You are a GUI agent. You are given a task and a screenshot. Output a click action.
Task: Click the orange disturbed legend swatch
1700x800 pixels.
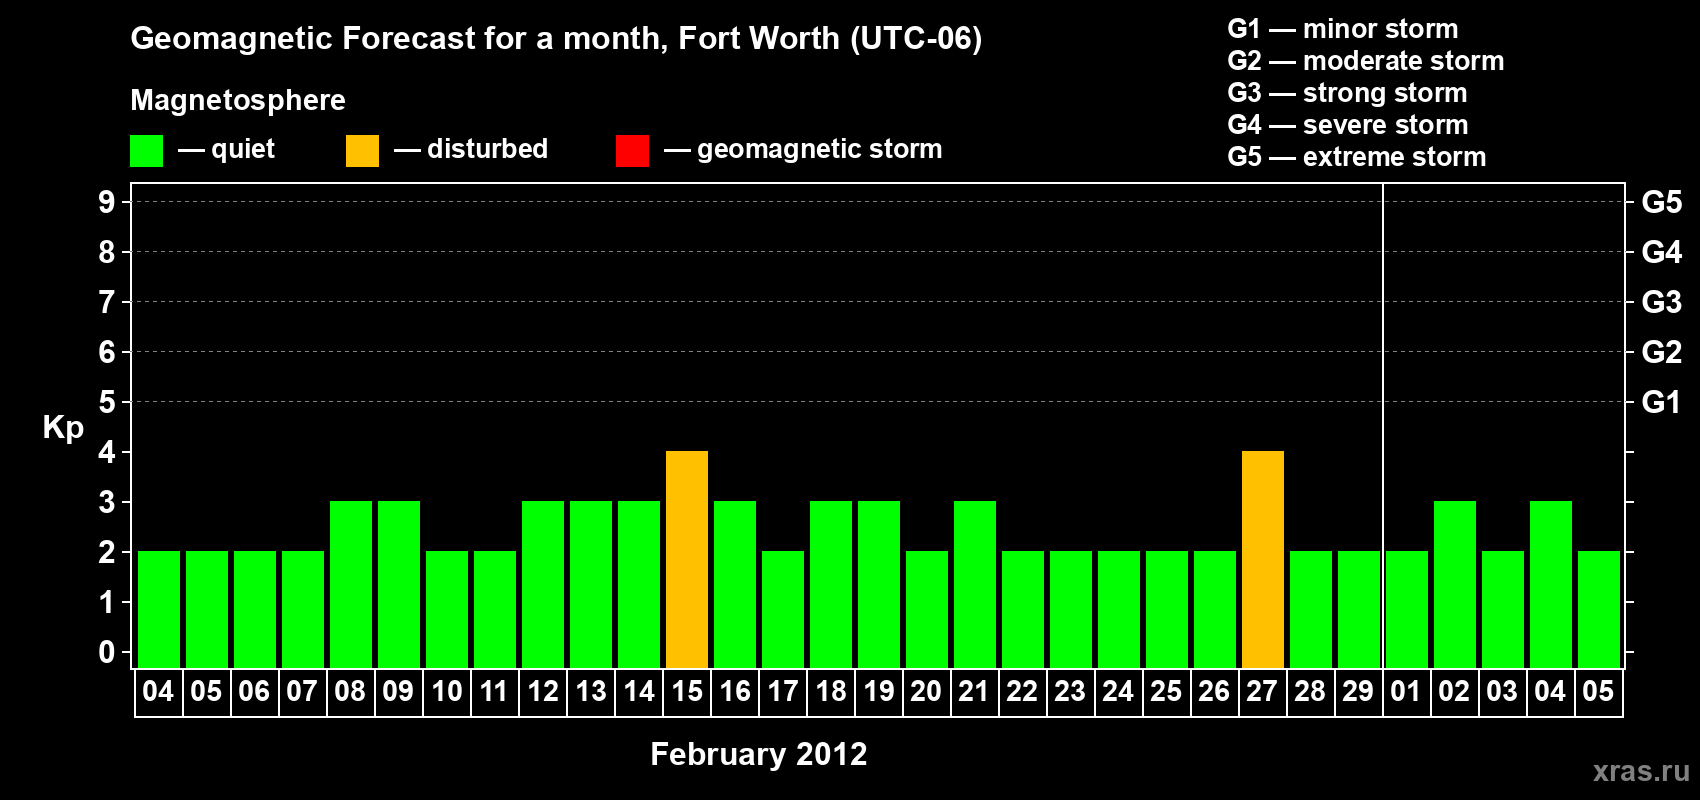362,151
